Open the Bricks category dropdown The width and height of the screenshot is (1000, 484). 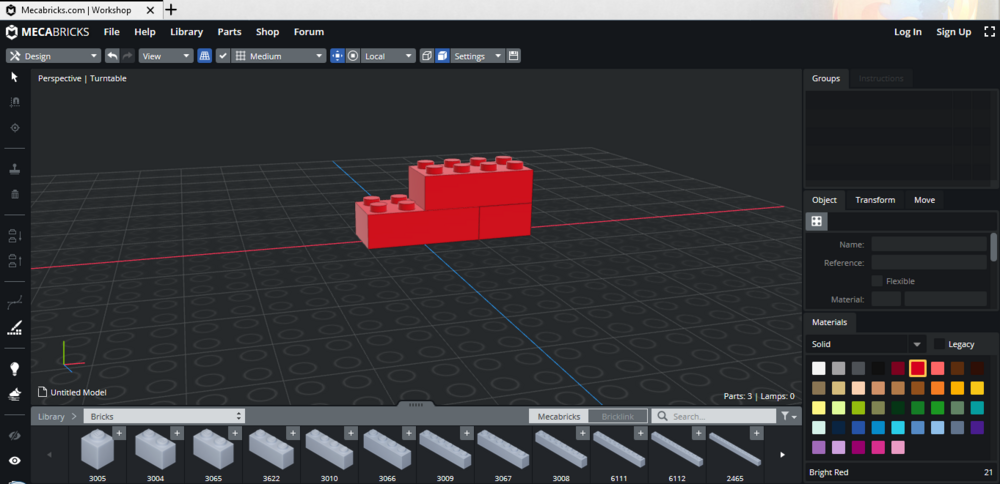tap(164, 416)
